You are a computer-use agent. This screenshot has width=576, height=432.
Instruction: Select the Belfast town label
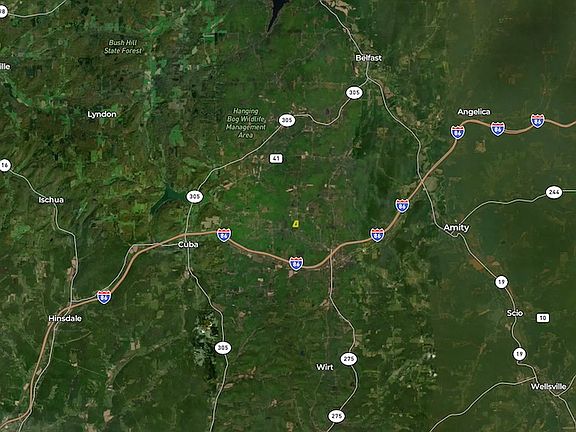click(368, 58)
